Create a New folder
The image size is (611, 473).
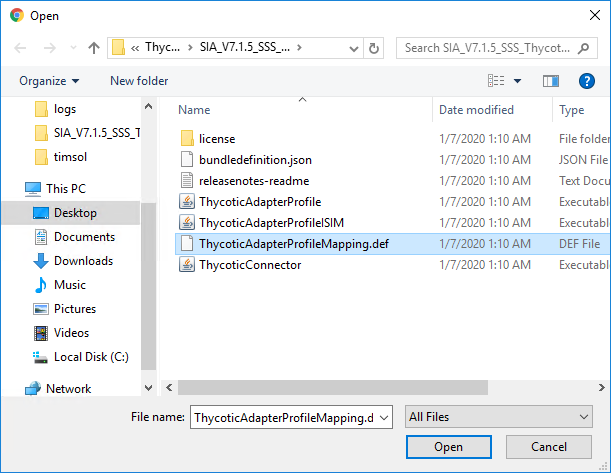click(139, 81)
